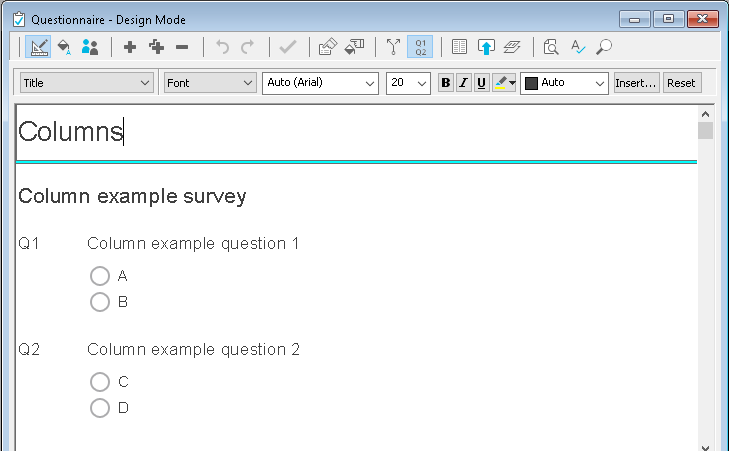This screenshot has width=729, height=451.
Task: Toggle the Q1 Q2 numbering icon
Action: click(x=420, y=47)
